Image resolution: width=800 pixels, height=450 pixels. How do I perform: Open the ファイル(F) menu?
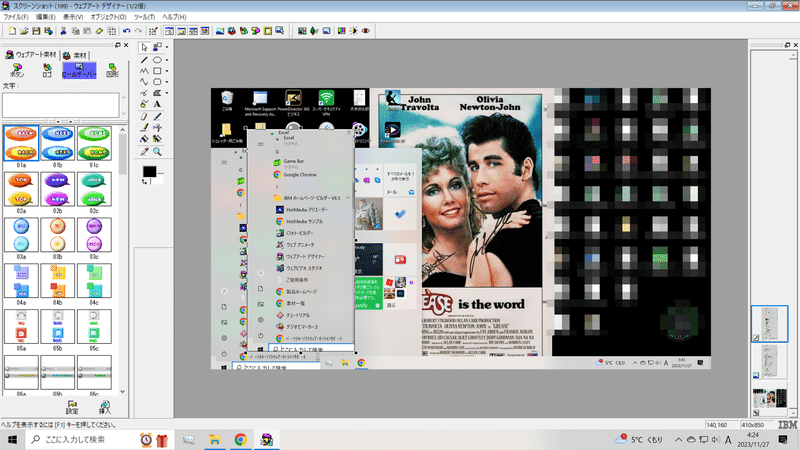tap(16, 17)
